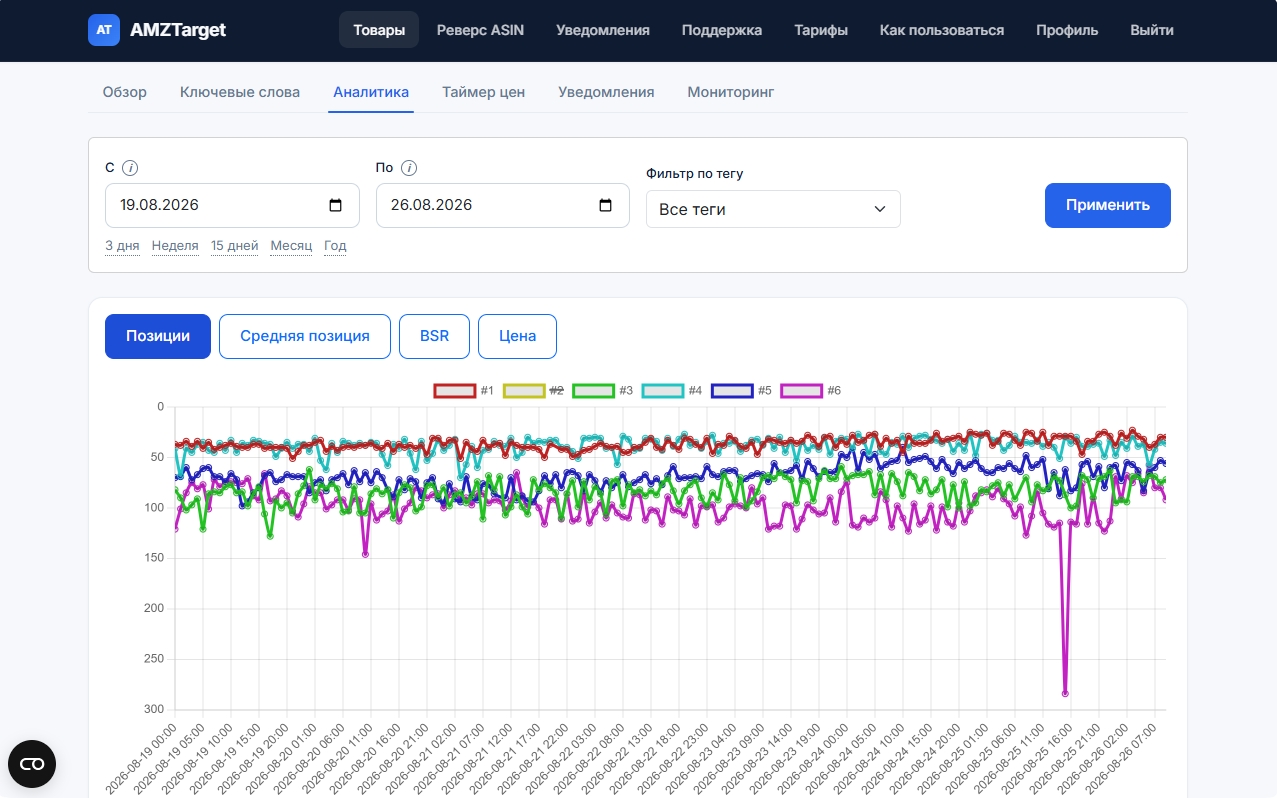Switch to the Ключевые слова tab
1277x798 pixels.
240,92
